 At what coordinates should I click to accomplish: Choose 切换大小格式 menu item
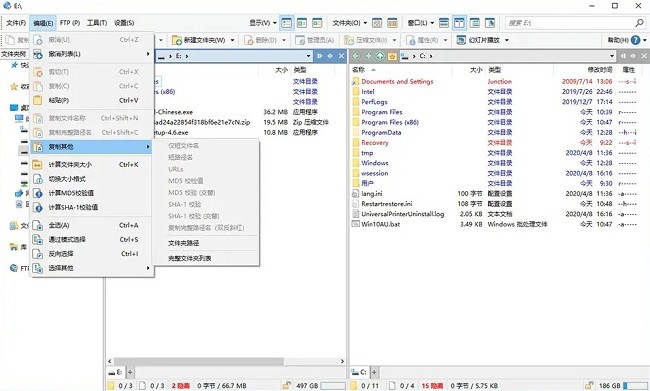[91, 179]
